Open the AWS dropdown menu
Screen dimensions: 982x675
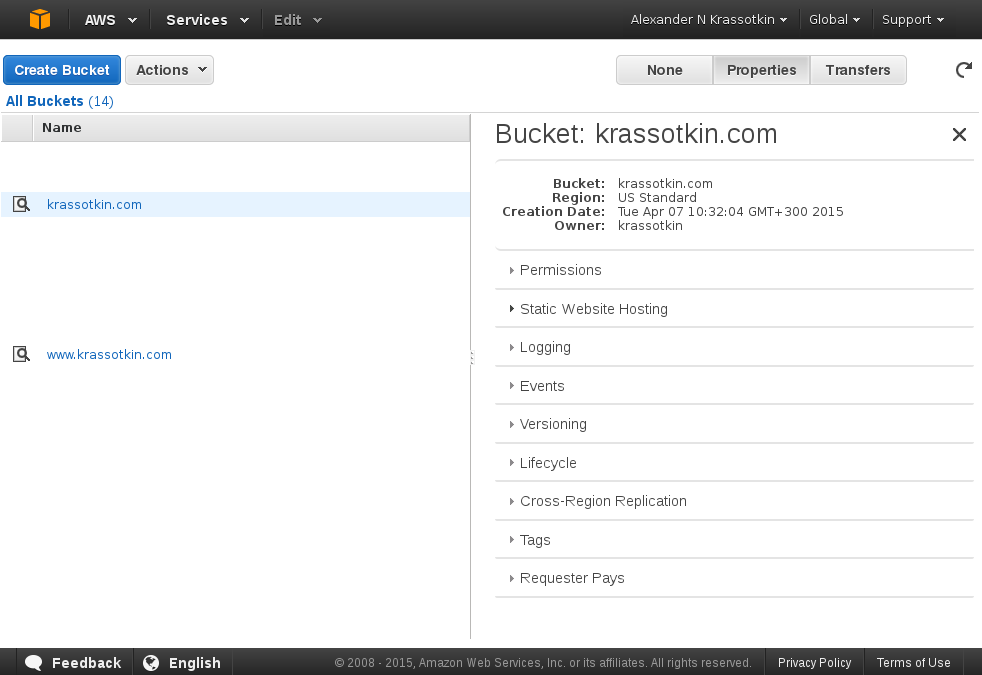(111, 19)
